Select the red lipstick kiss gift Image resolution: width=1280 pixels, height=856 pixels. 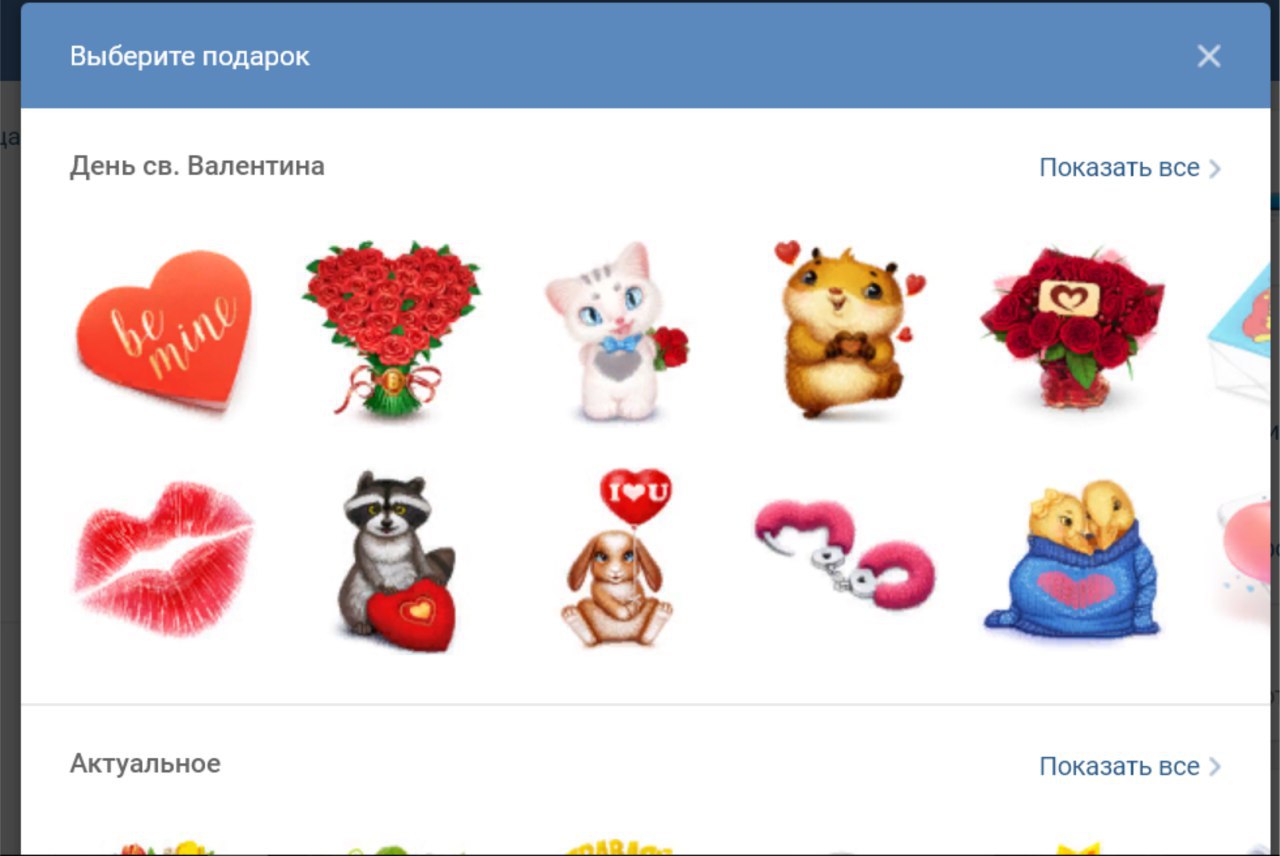pos(164,558)
